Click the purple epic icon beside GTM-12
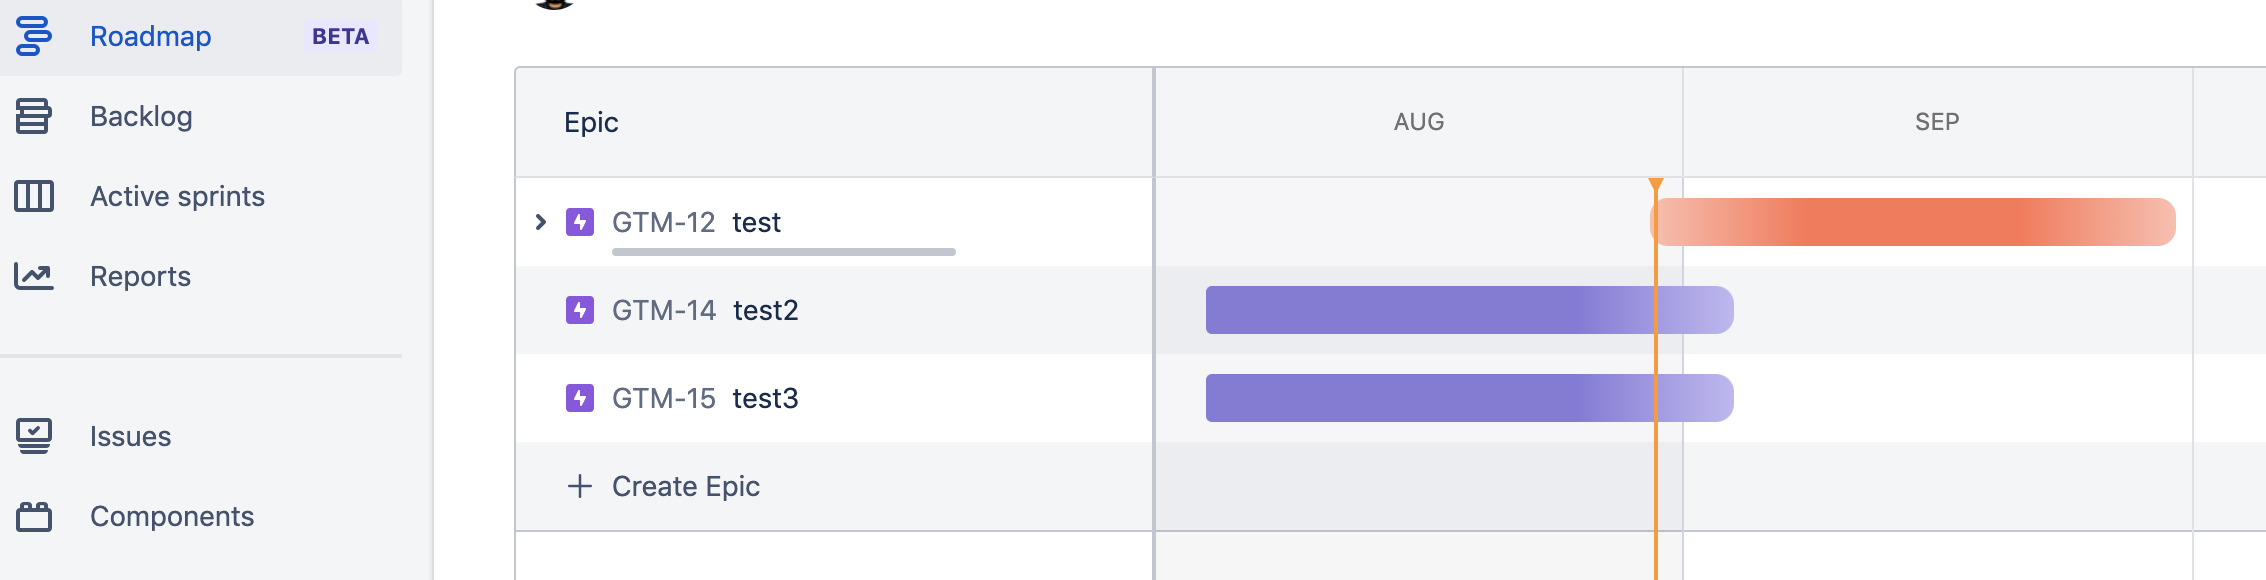 point(581,222)
